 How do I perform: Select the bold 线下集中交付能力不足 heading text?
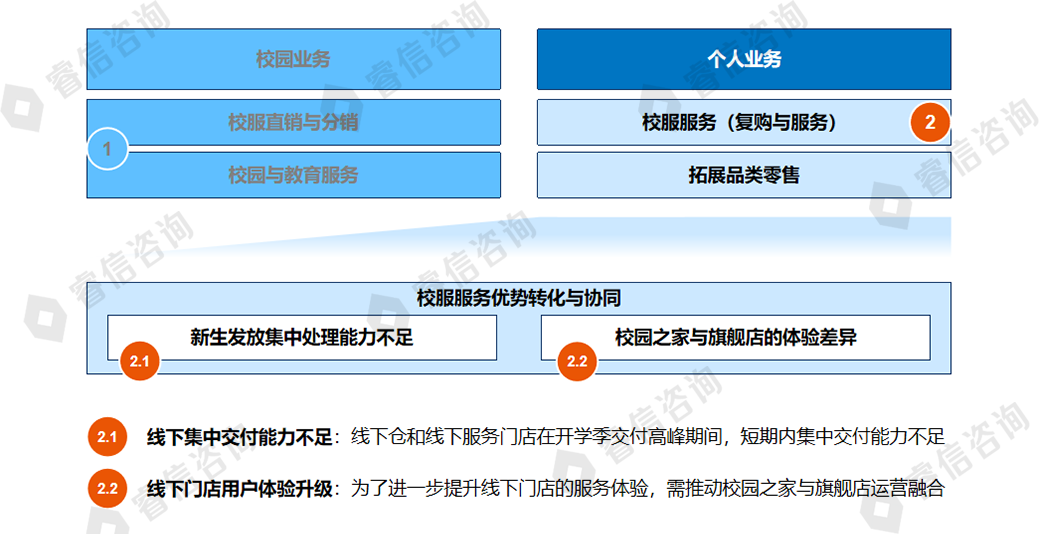238,437
